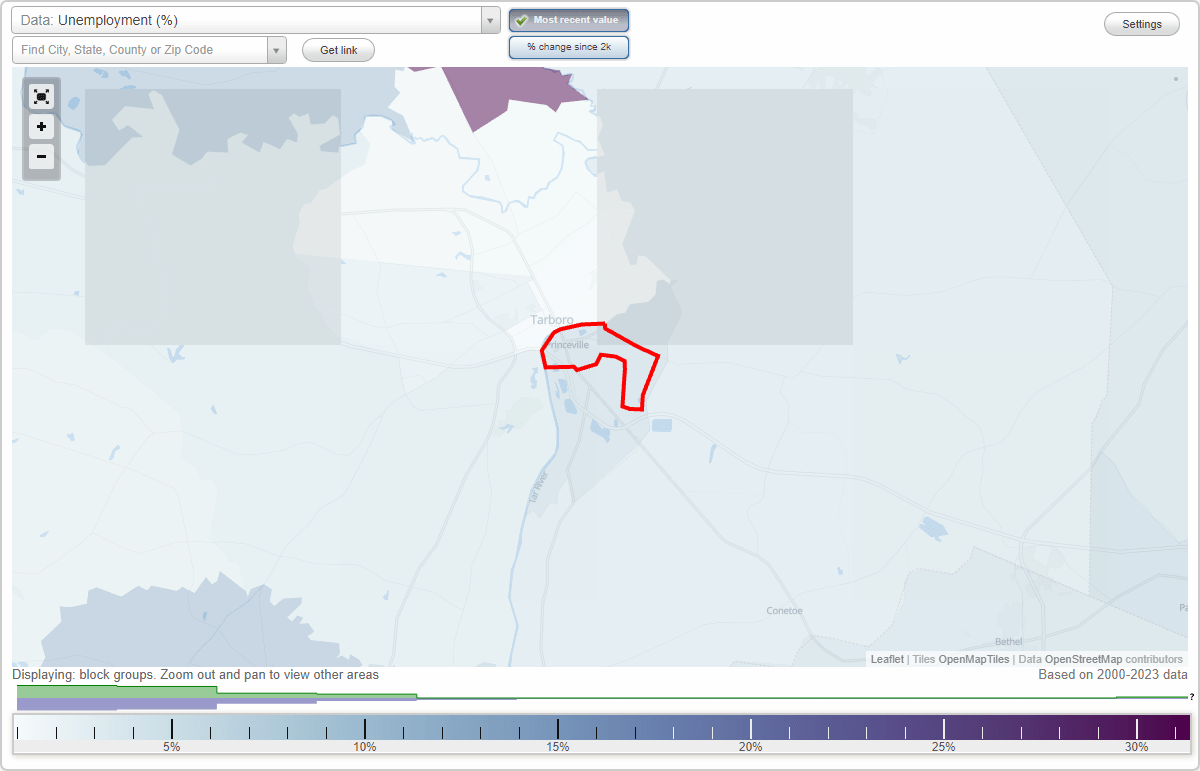Click the Data dropdown showing Unemployment (%)
1200x771 pixels.
250,20
